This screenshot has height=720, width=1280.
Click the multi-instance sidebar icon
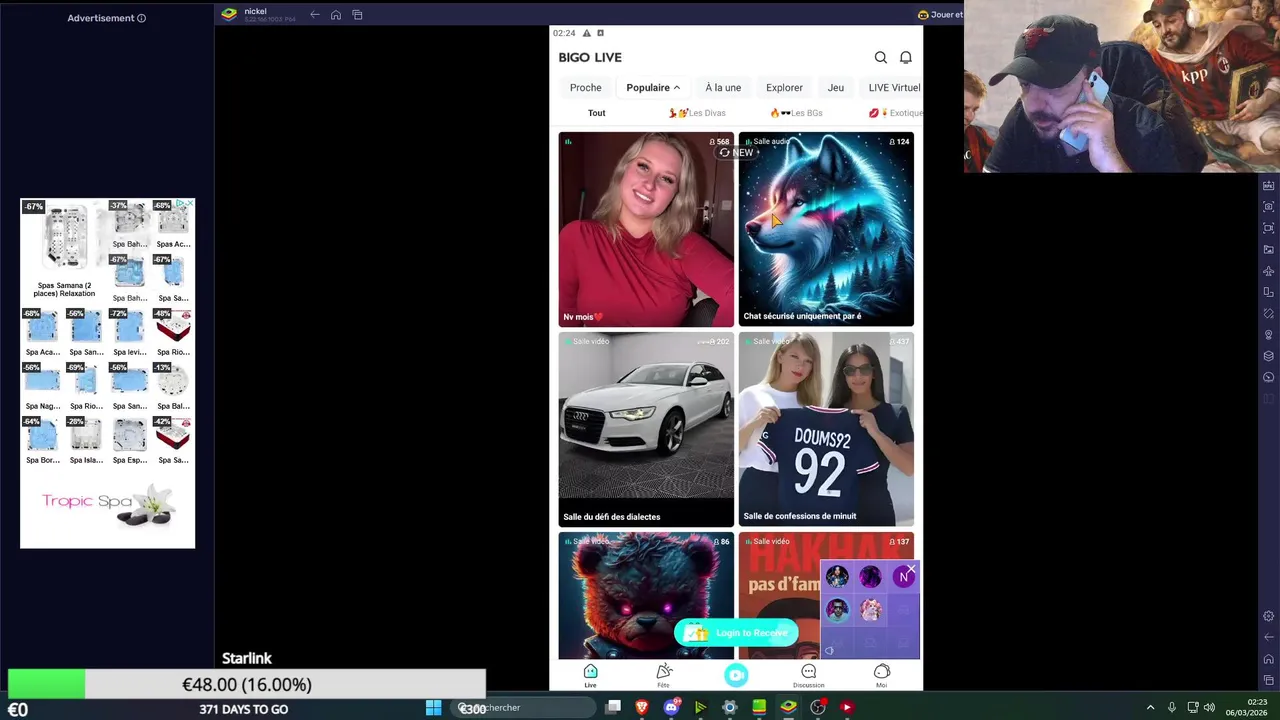pos(1269,292)
